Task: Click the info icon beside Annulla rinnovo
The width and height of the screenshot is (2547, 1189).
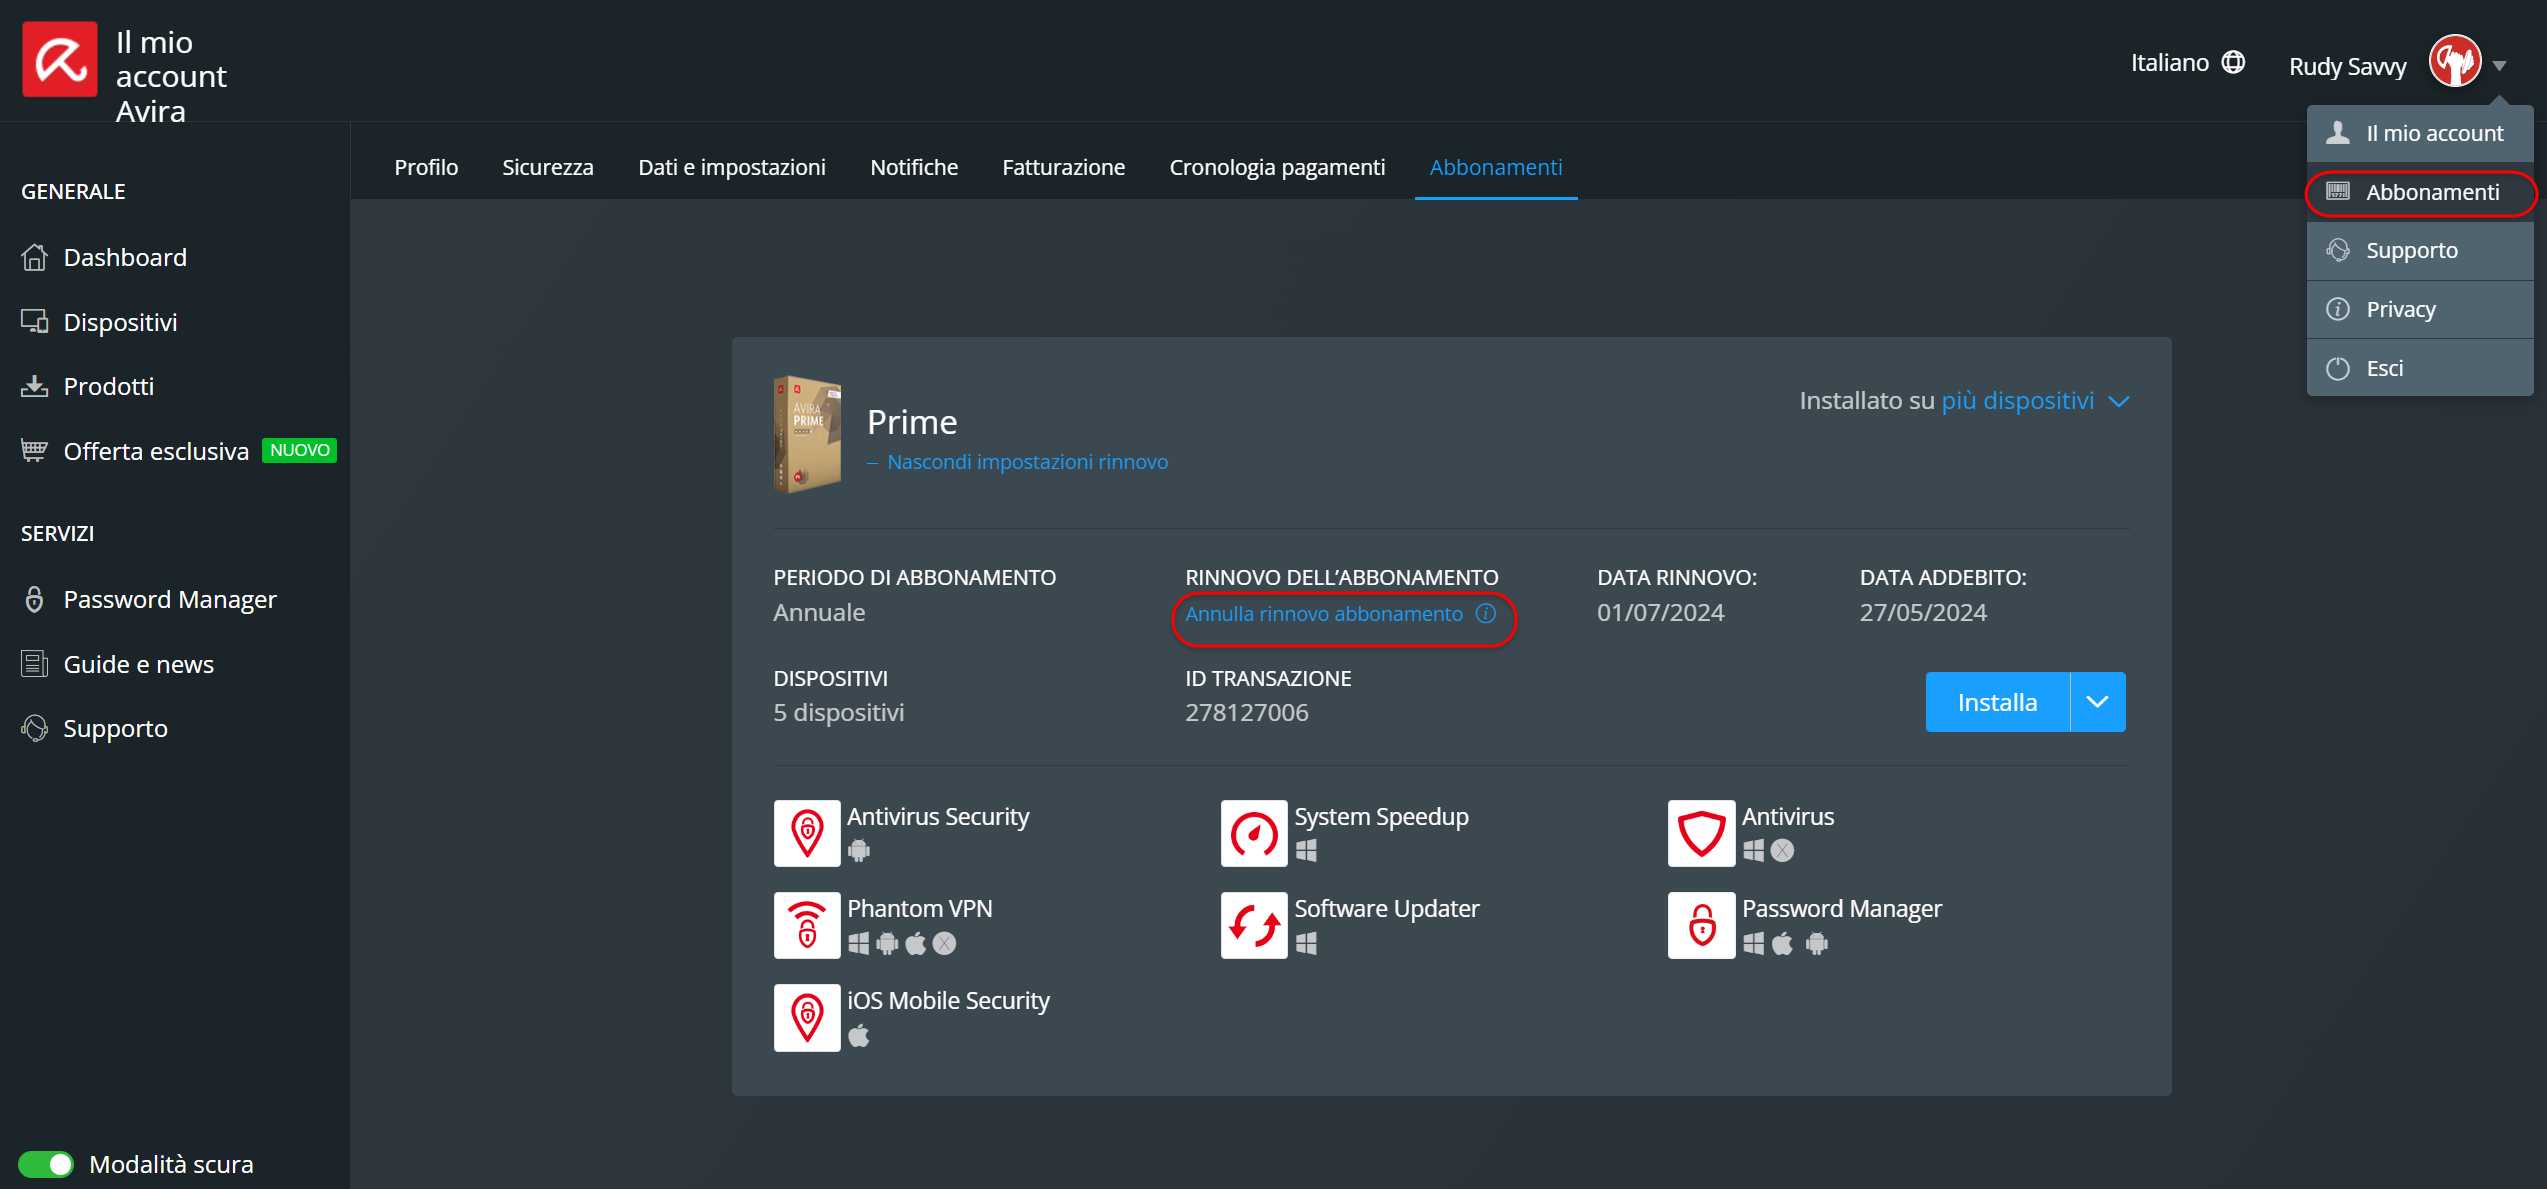Action: coord(1486,613)
